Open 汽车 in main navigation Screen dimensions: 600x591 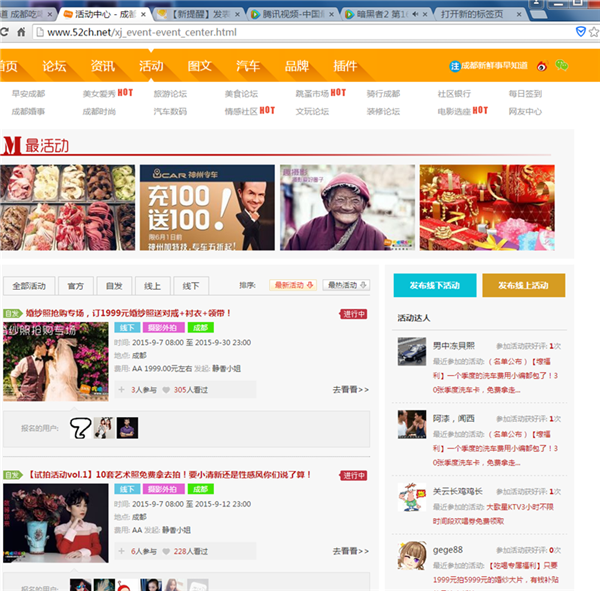coord(248,66)
